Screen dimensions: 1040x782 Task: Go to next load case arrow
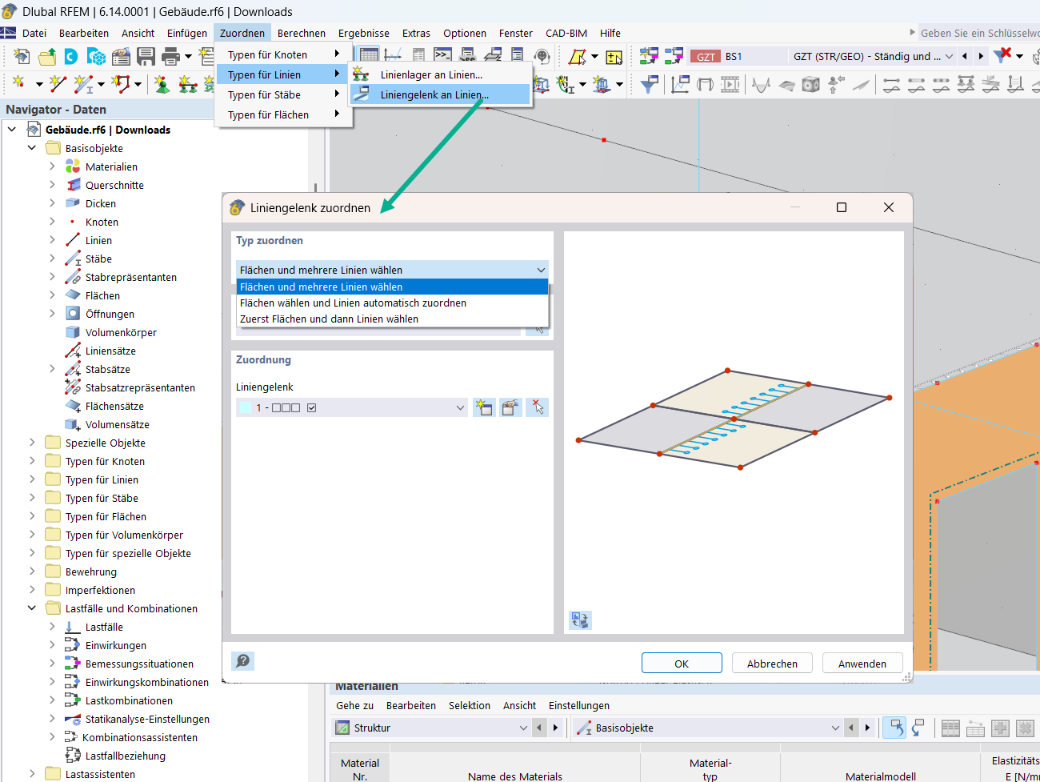pos(981,56)
